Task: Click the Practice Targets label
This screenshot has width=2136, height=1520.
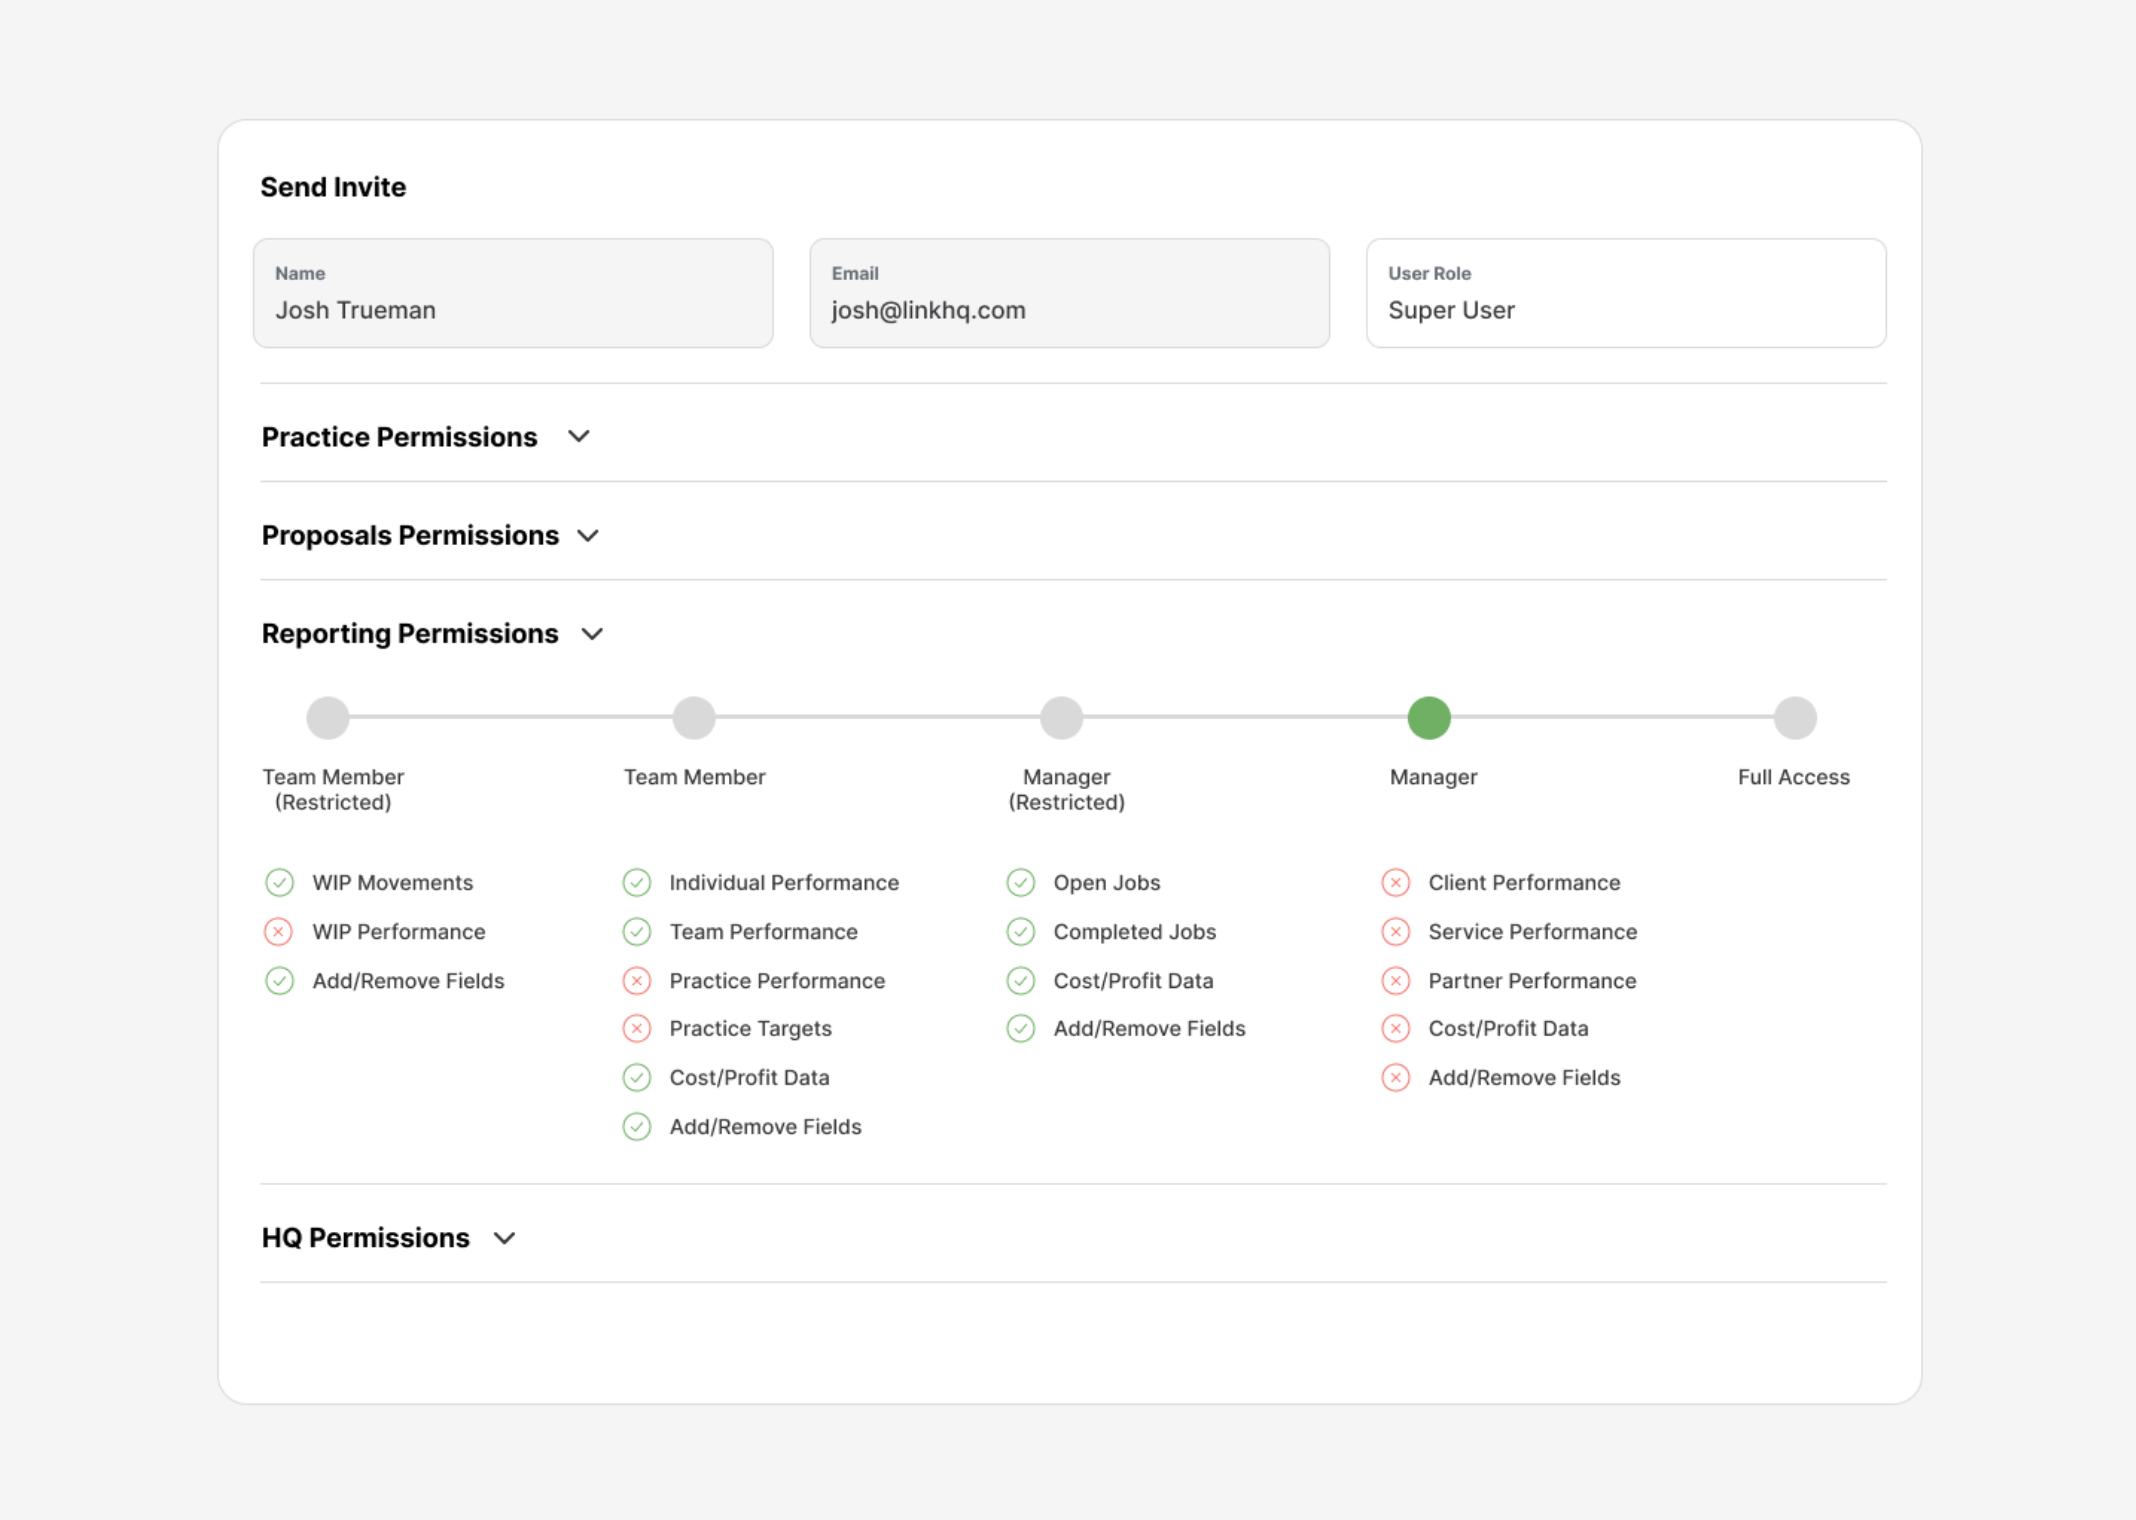Action: pos(750,1028)
